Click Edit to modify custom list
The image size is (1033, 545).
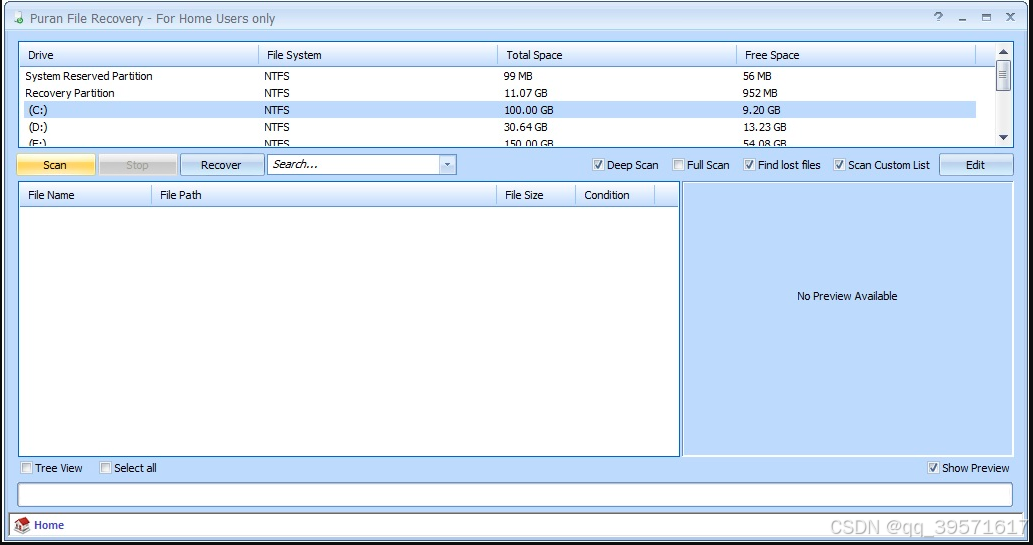(x=976, y=165)
